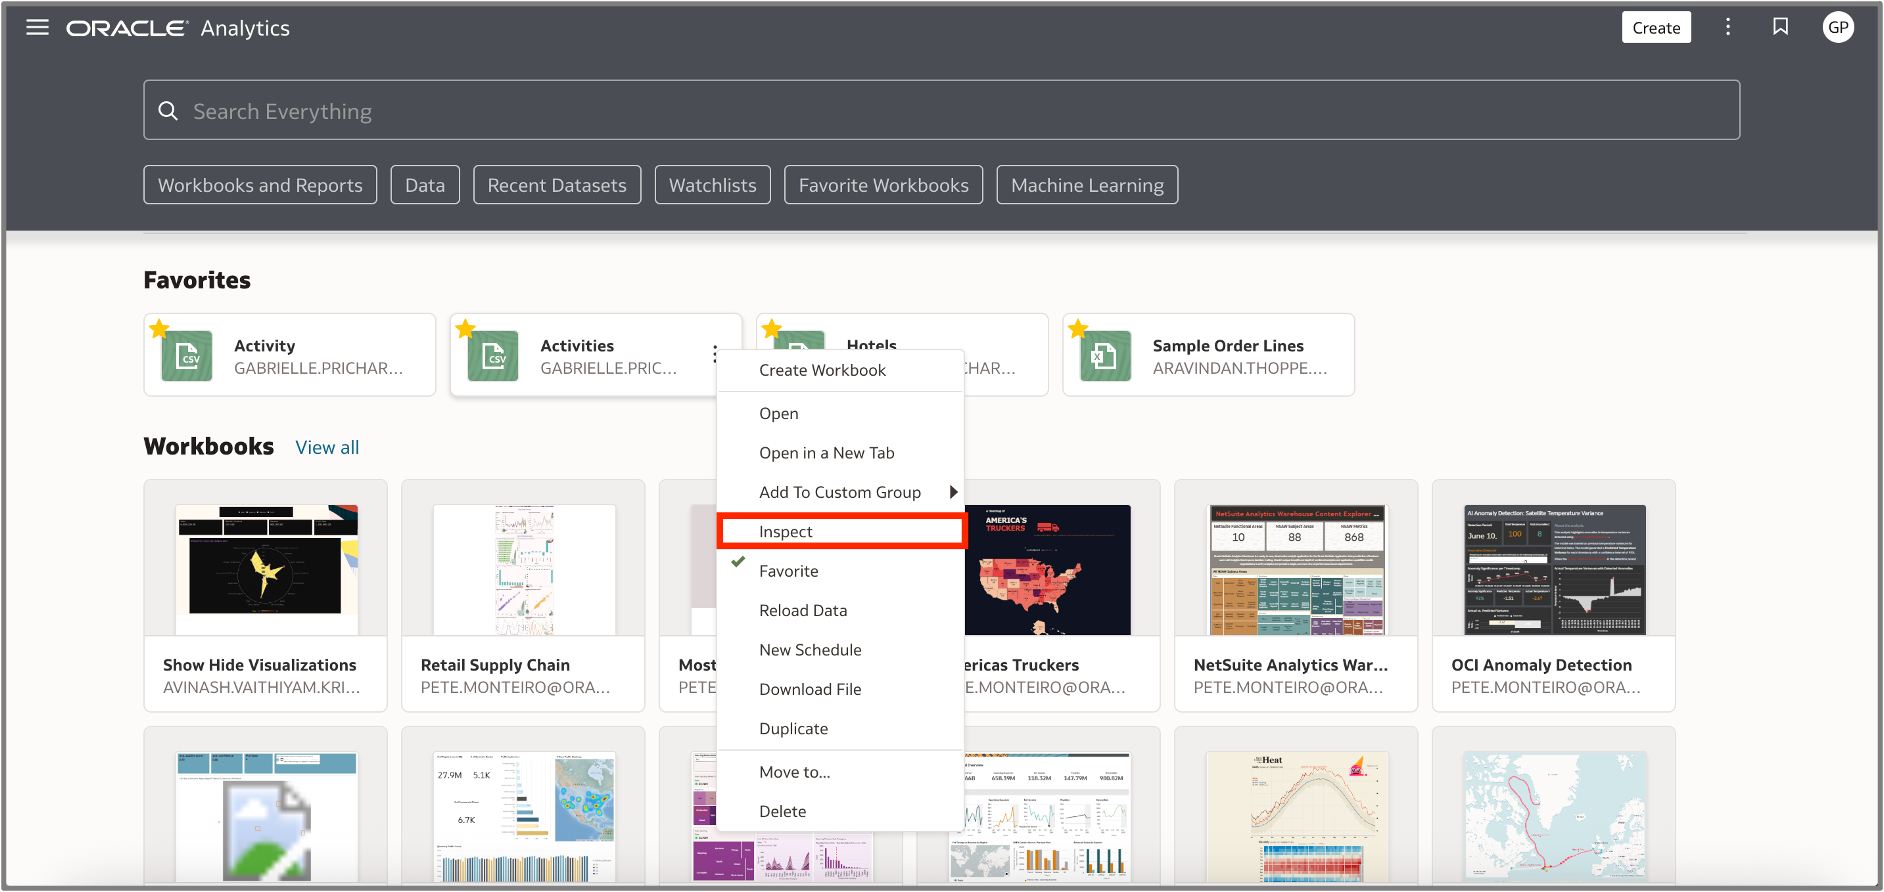Screen dimensions: 1884x892
Task: Focus the Search Everything field
Action: 941,110
